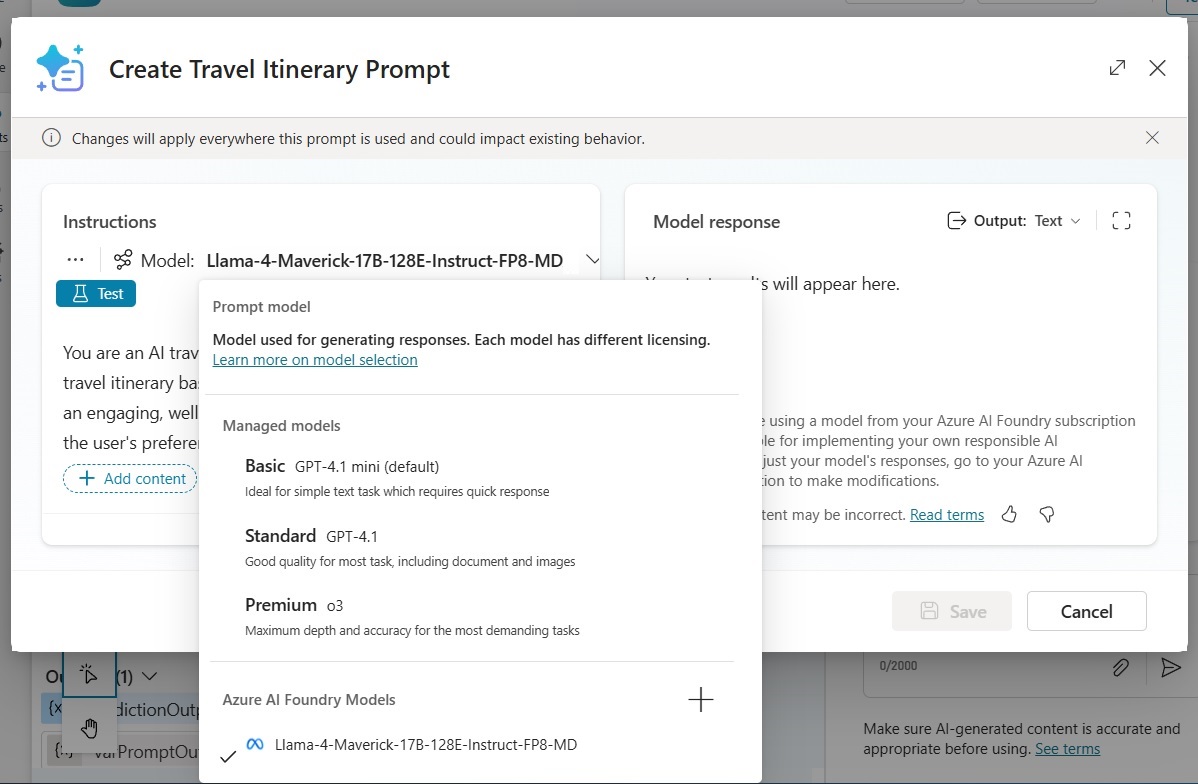Screen dimensions: 1198x784
Task: Open the dialog in expanded view via diagonal arrow
Action: coord(1117,67)
